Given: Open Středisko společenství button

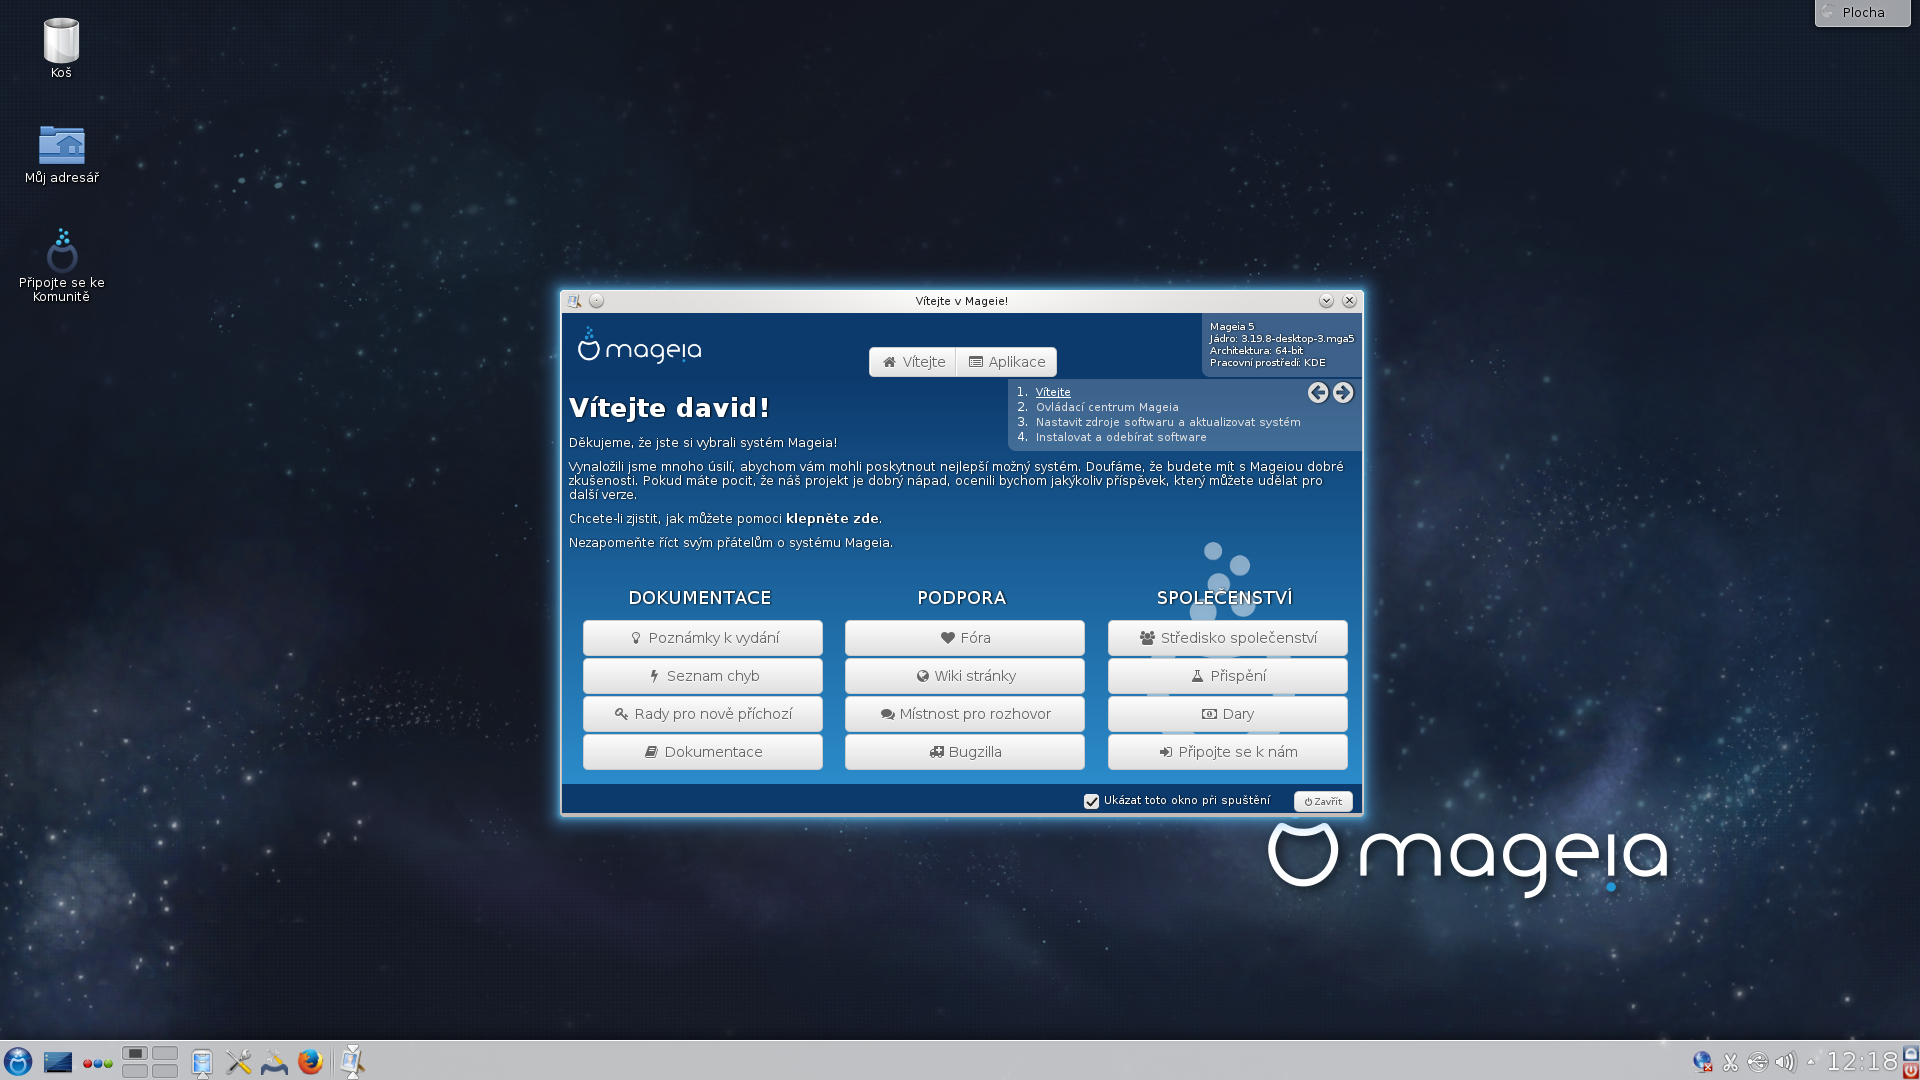Looking at the screenshot, I should 1228,638.
